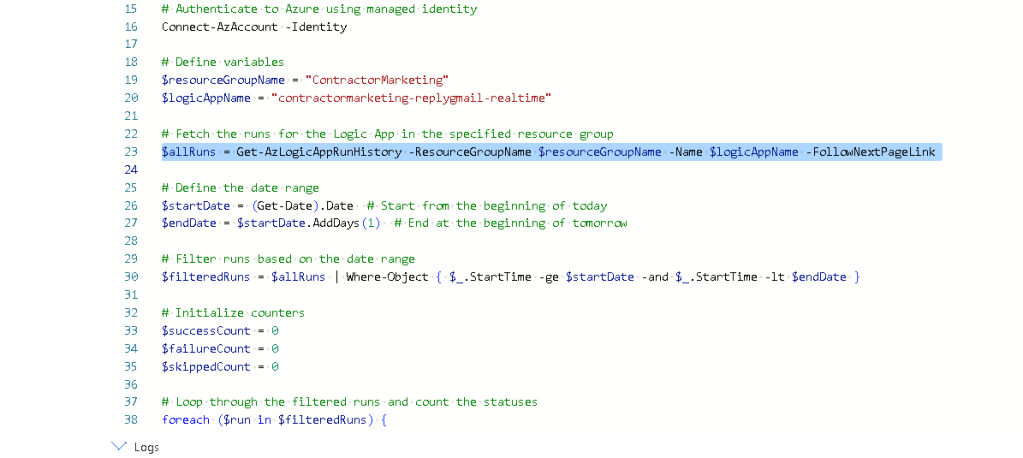
Task: Click Where-Object in filter line
Action: [x=388, y=277]
